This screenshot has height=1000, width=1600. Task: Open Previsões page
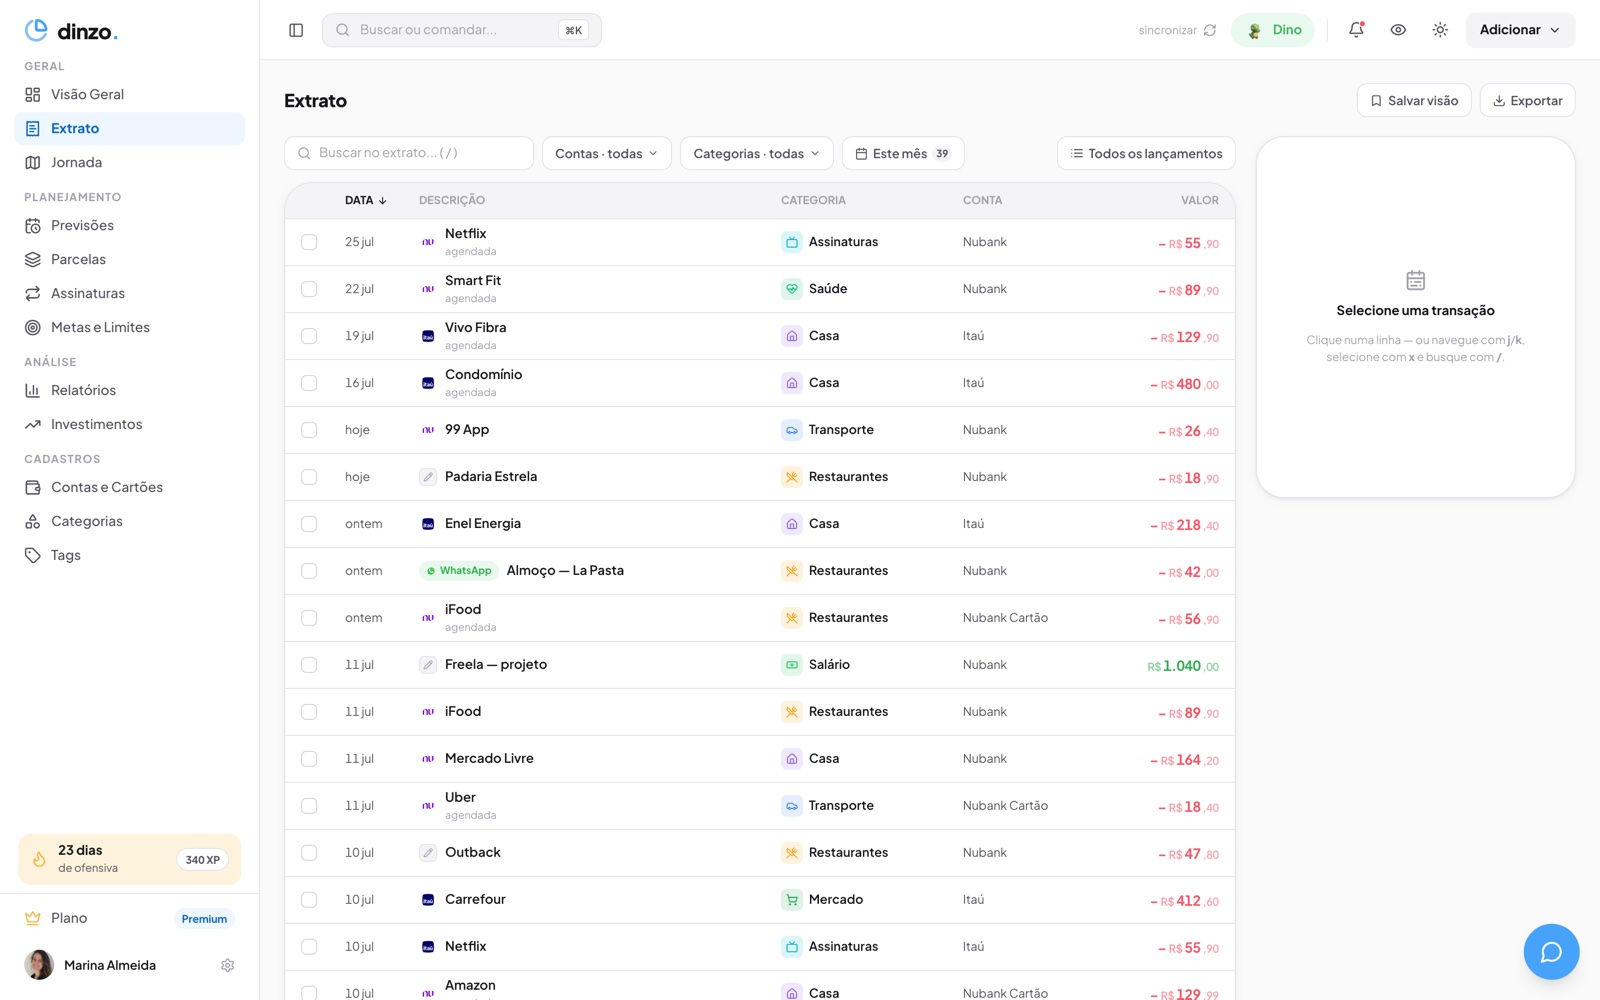click(129, 225)
